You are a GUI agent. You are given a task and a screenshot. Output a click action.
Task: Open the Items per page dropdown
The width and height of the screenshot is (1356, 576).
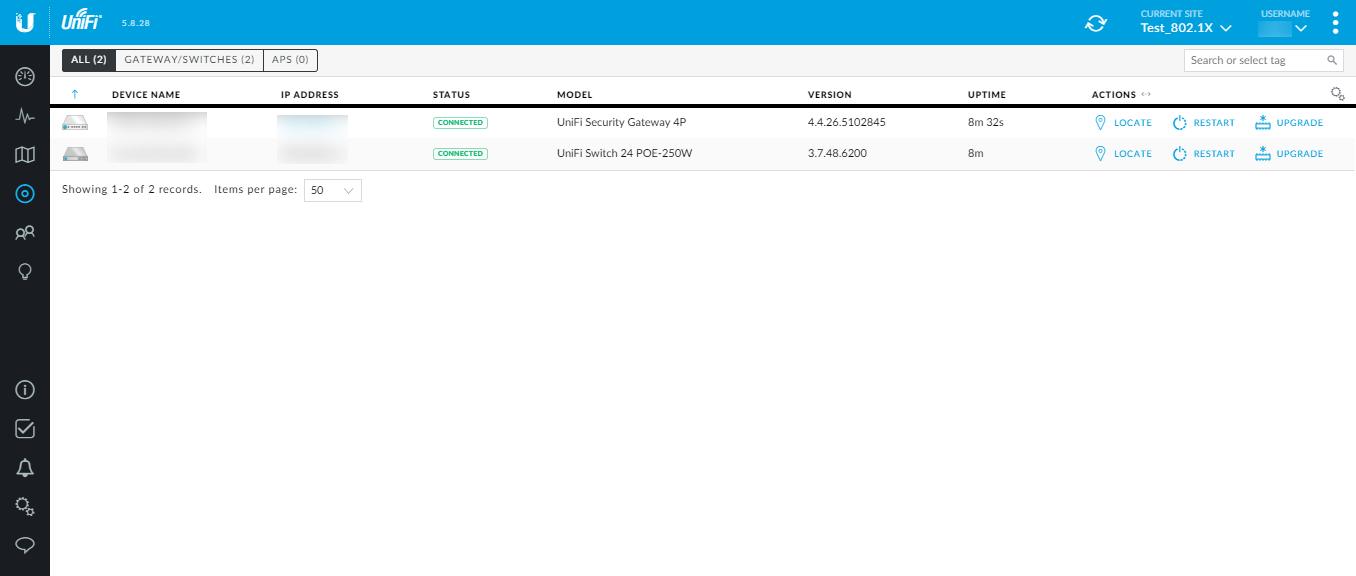tap(333, 190)
